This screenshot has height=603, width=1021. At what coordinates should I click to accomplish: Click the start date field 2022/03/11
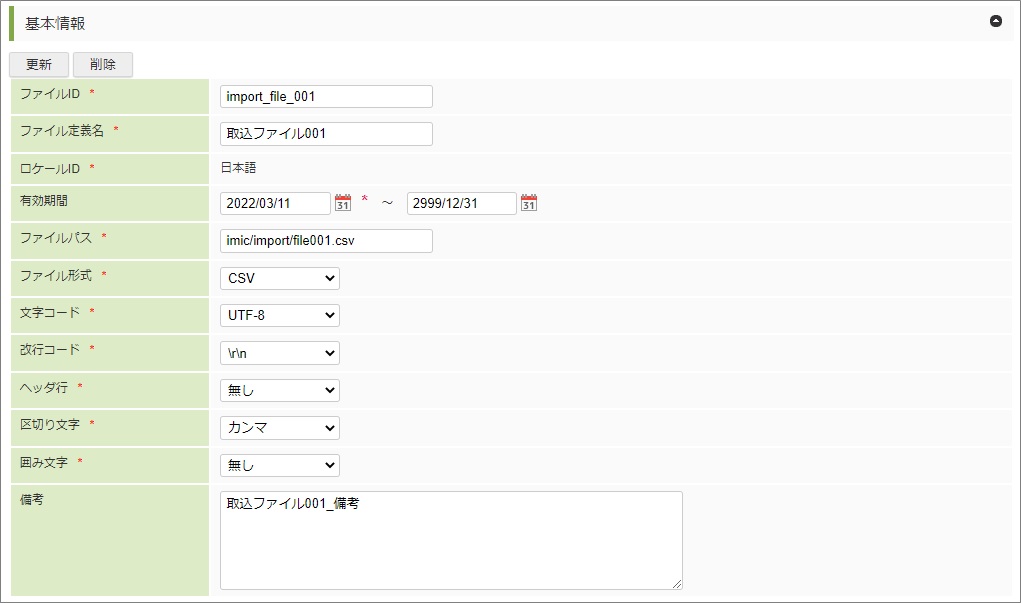275,203
